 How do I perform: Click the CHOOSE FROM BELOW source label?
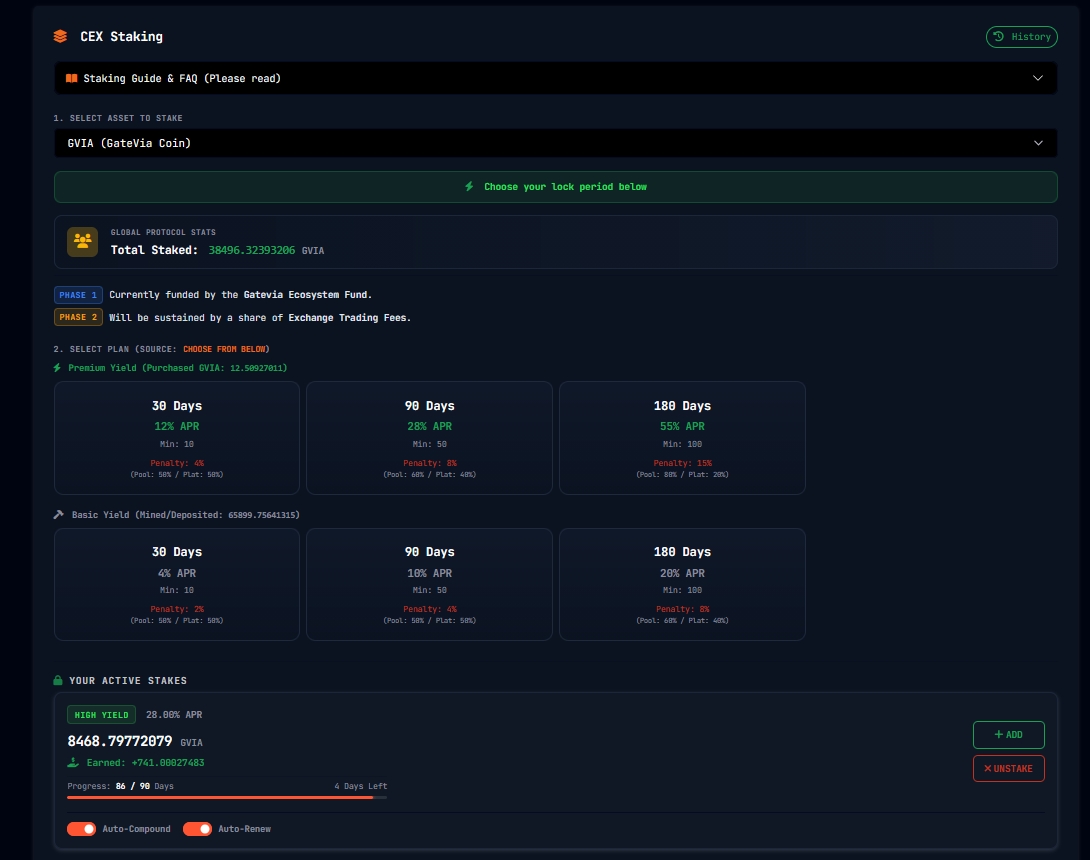[224, 349]
